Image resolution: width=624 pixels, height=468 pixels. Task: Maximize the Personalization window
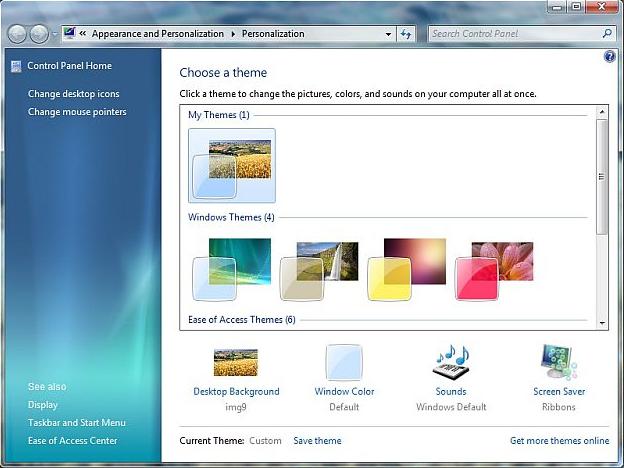click(x=576, y=7)
